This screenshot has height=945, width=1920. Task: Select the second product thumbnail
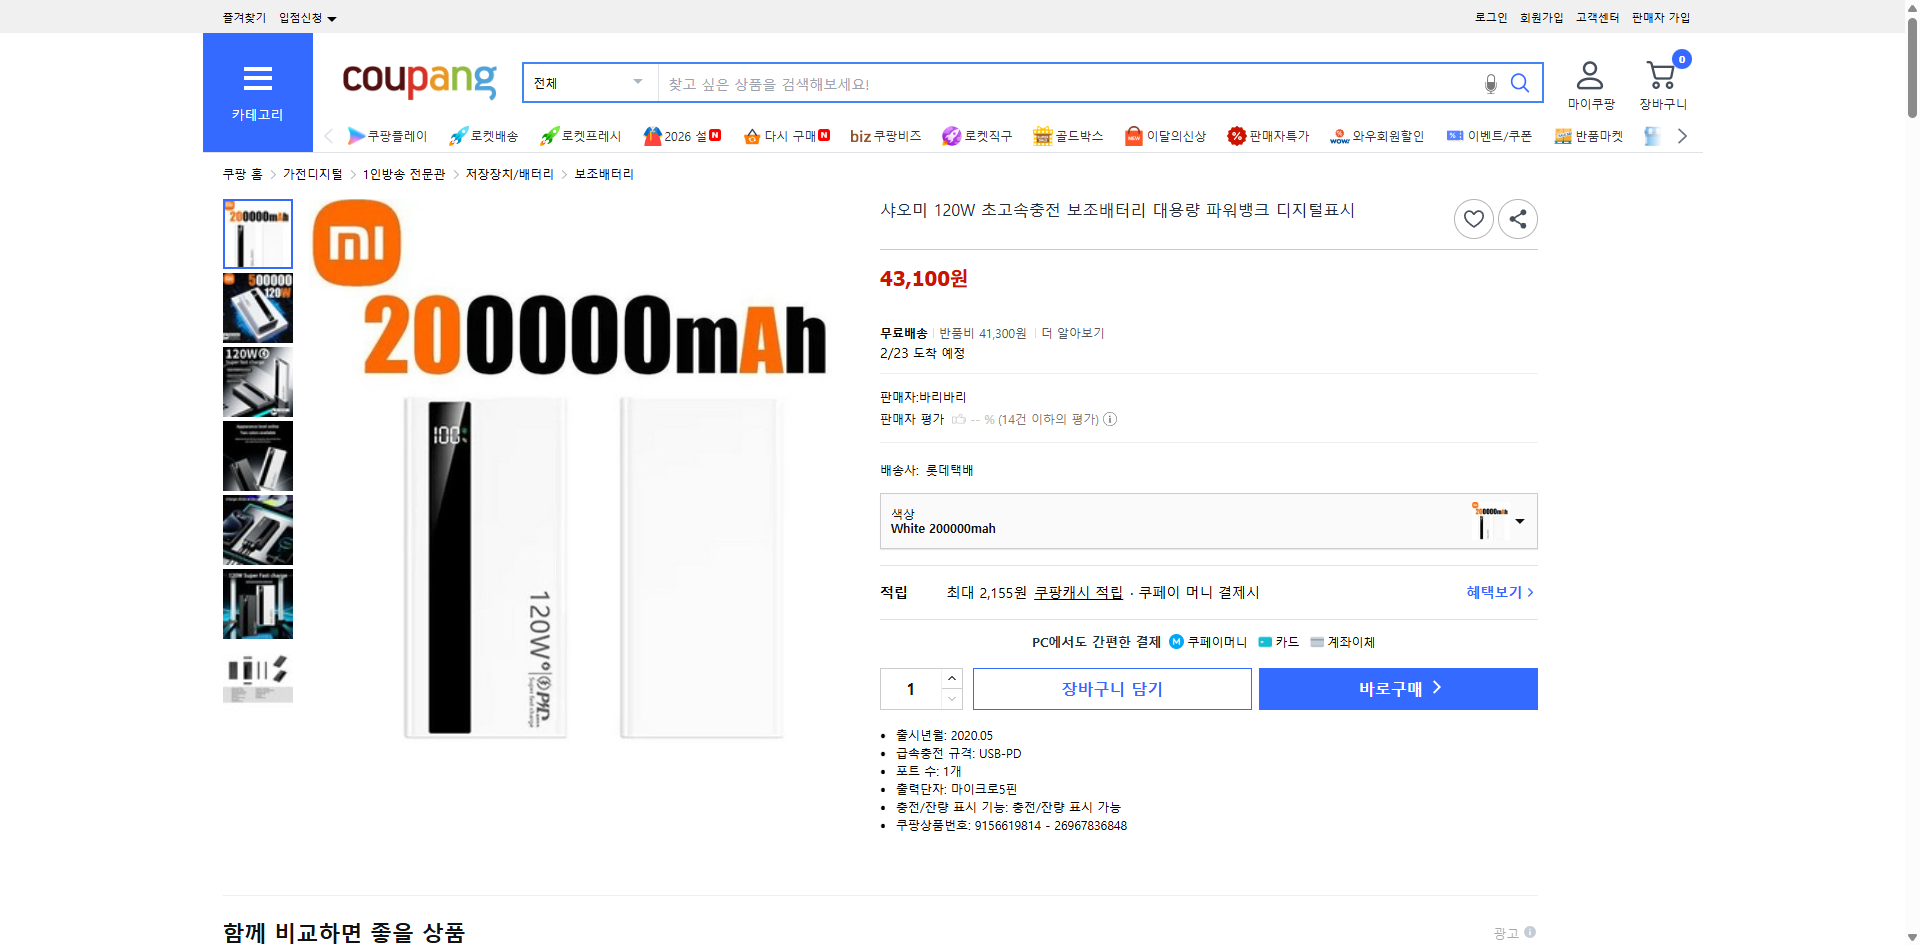(257, 307)
